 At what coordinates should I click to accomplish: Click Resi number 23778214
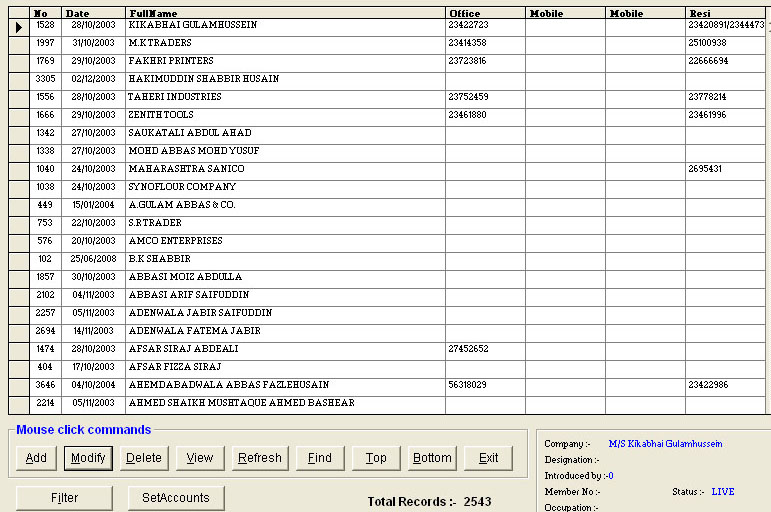click(x=707, y=97)
